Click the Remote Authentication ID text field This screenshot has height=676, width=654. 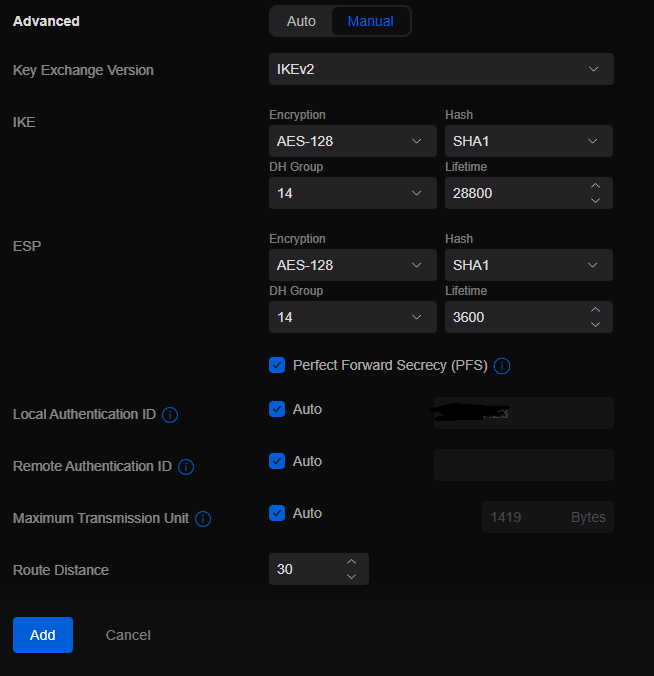[x=523, y=465]
